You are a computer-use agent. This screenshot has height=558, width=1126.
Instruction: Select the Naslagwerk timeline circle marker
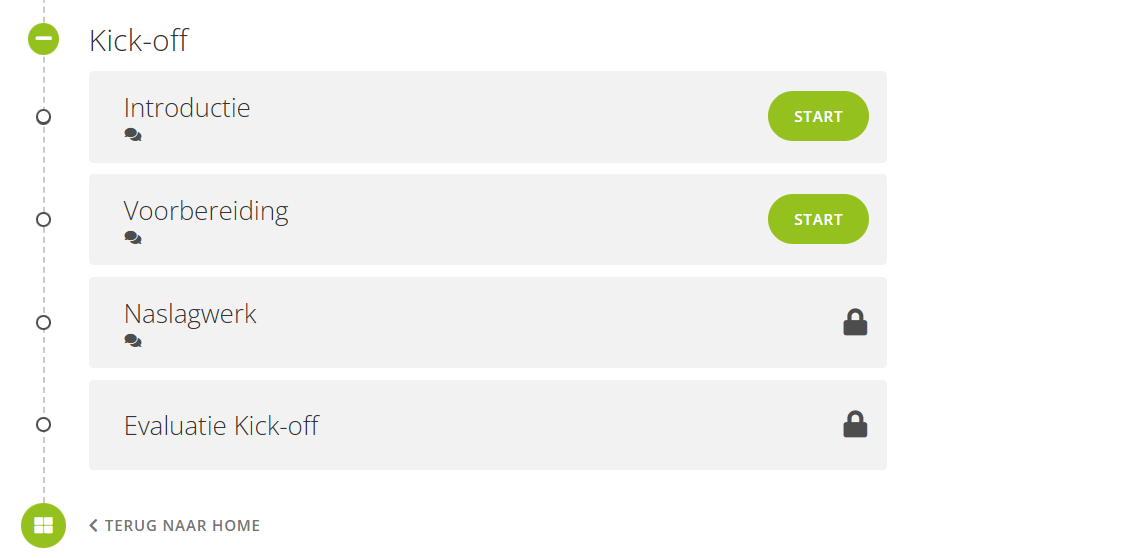(x=43, y=322)
